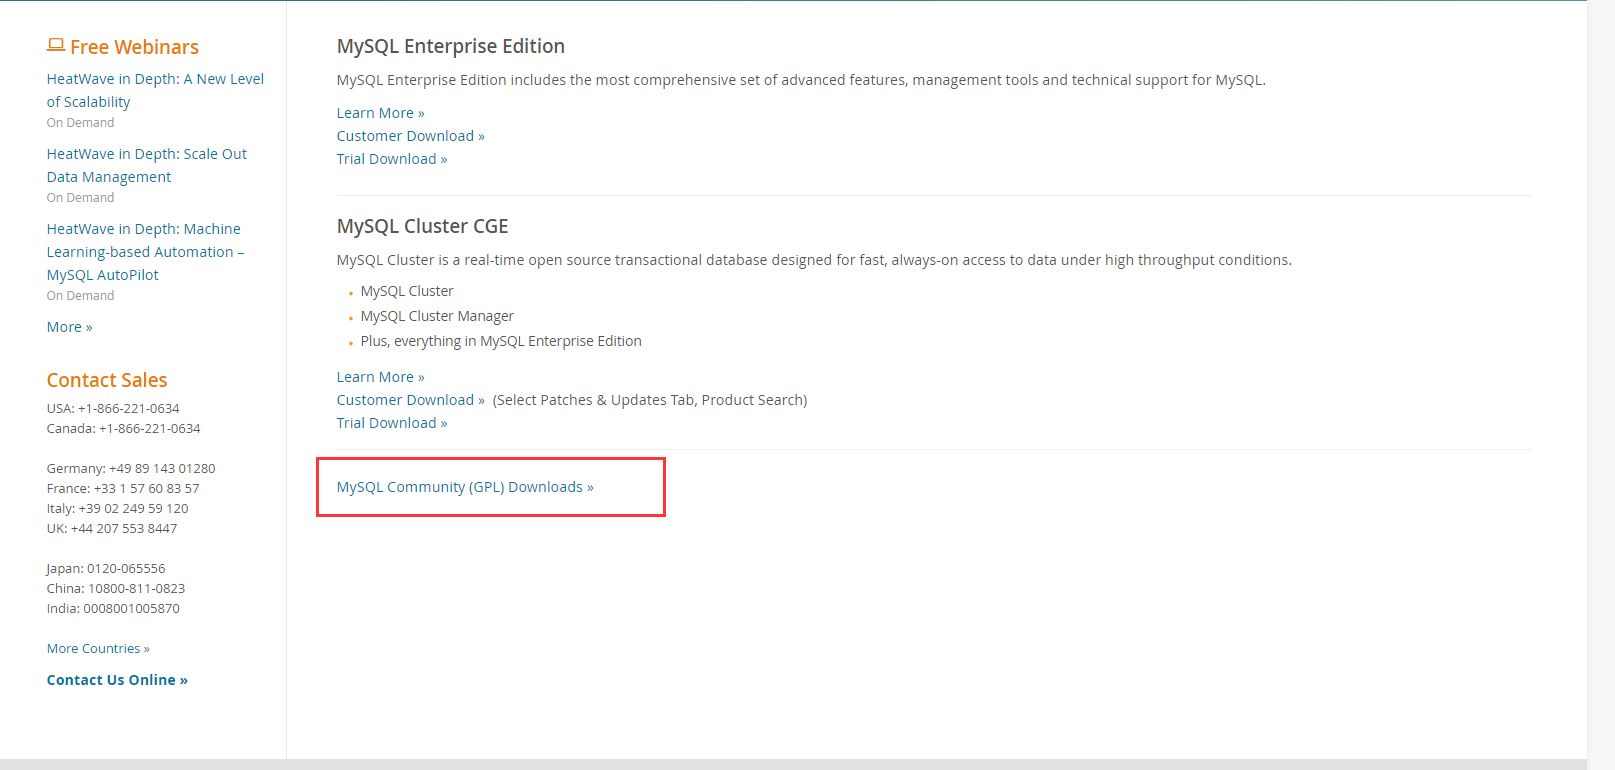This screenshot has width=1615, height=770.
Task: Click the MySQL Cluster CGE heading
Action: click(423, 226)
